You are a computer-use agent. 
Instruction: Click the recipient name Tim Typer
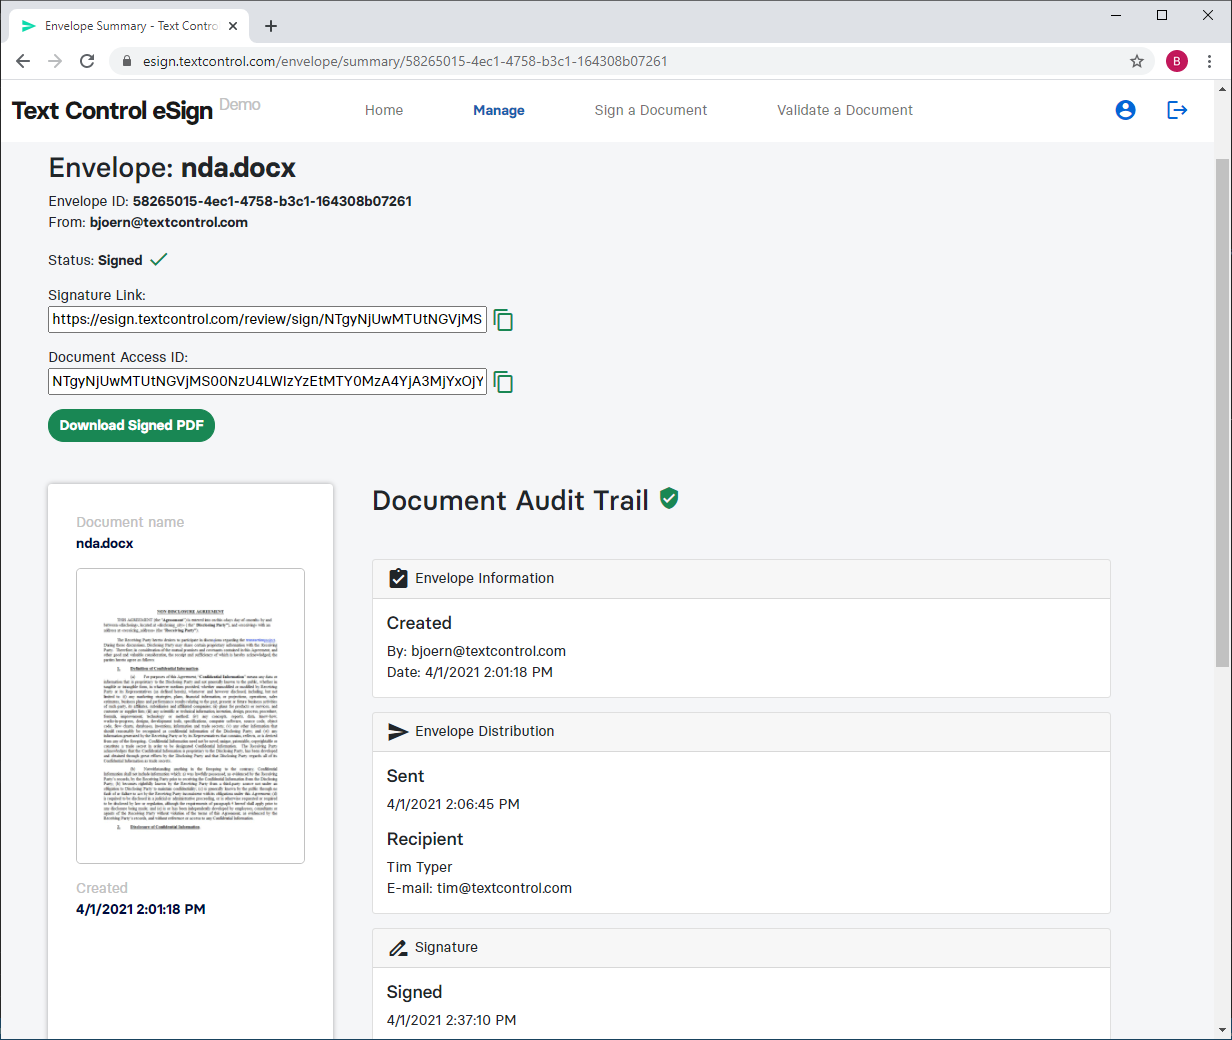[420, 867]
